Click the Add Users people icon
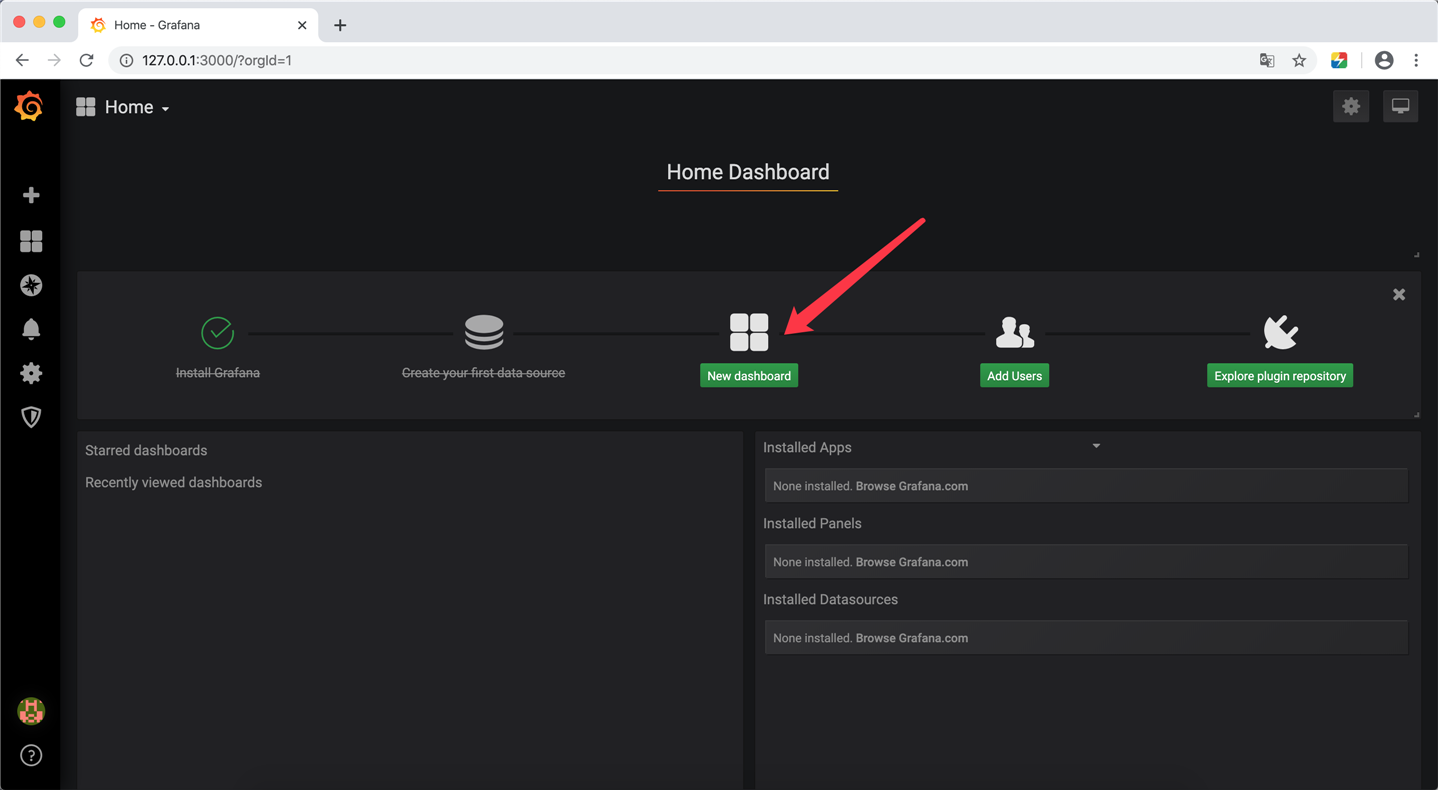This screenshot has height=790, width=1438. pyautogui.click(x=1014, y=332)
